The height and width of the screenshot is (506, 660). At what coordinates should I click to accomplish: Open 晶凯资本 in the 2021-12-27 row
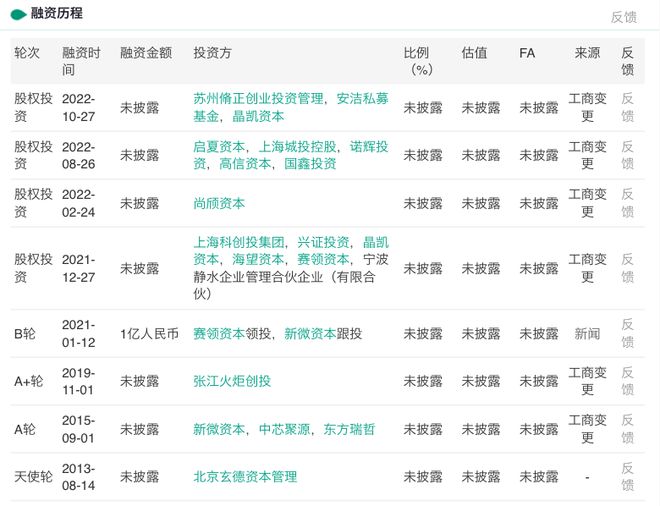pos(290,250)
